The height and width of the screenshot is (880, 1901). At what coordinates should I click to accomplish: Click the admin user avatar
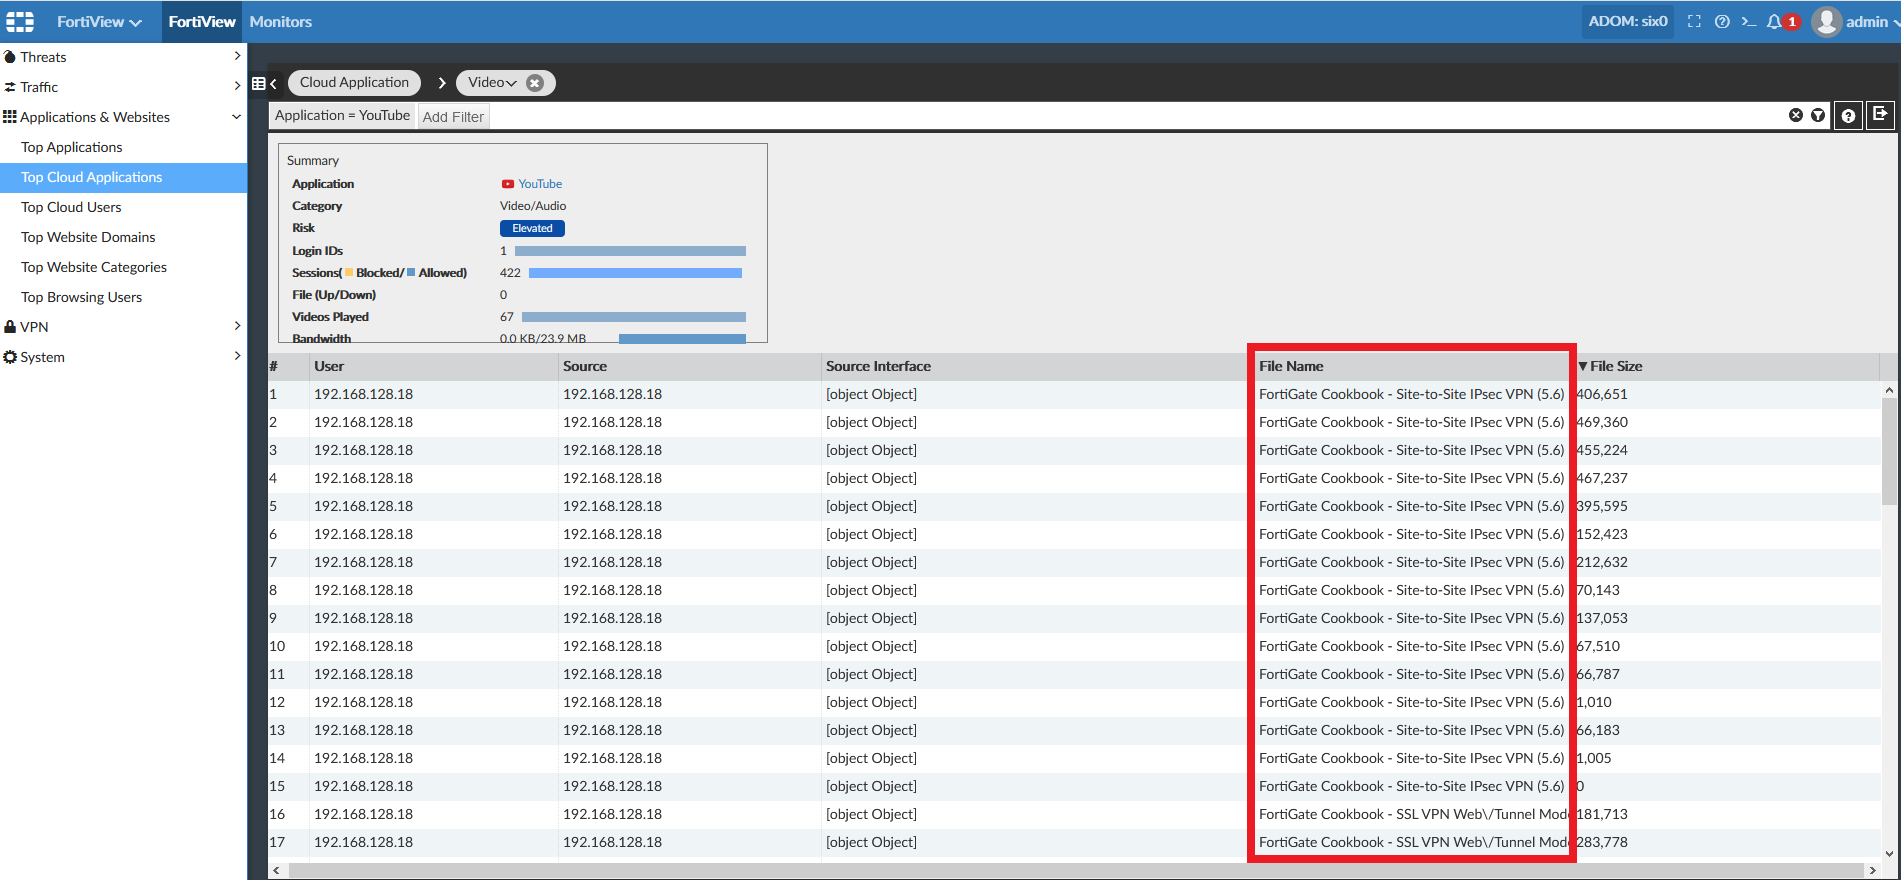tap(1826, 21)
